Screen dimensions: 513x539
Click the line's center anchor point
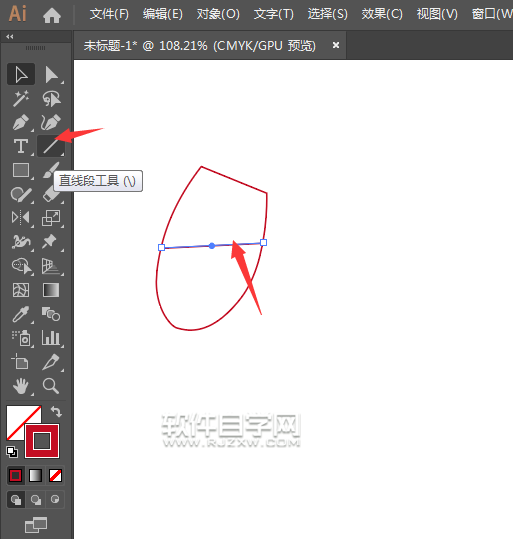(212, 245)
